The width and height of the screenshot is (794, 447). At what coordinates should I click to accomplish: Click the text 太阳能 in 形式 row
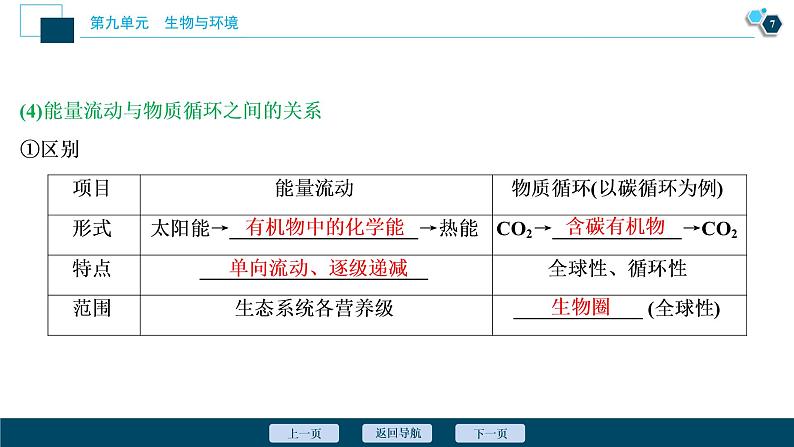[x=180, y=228]
